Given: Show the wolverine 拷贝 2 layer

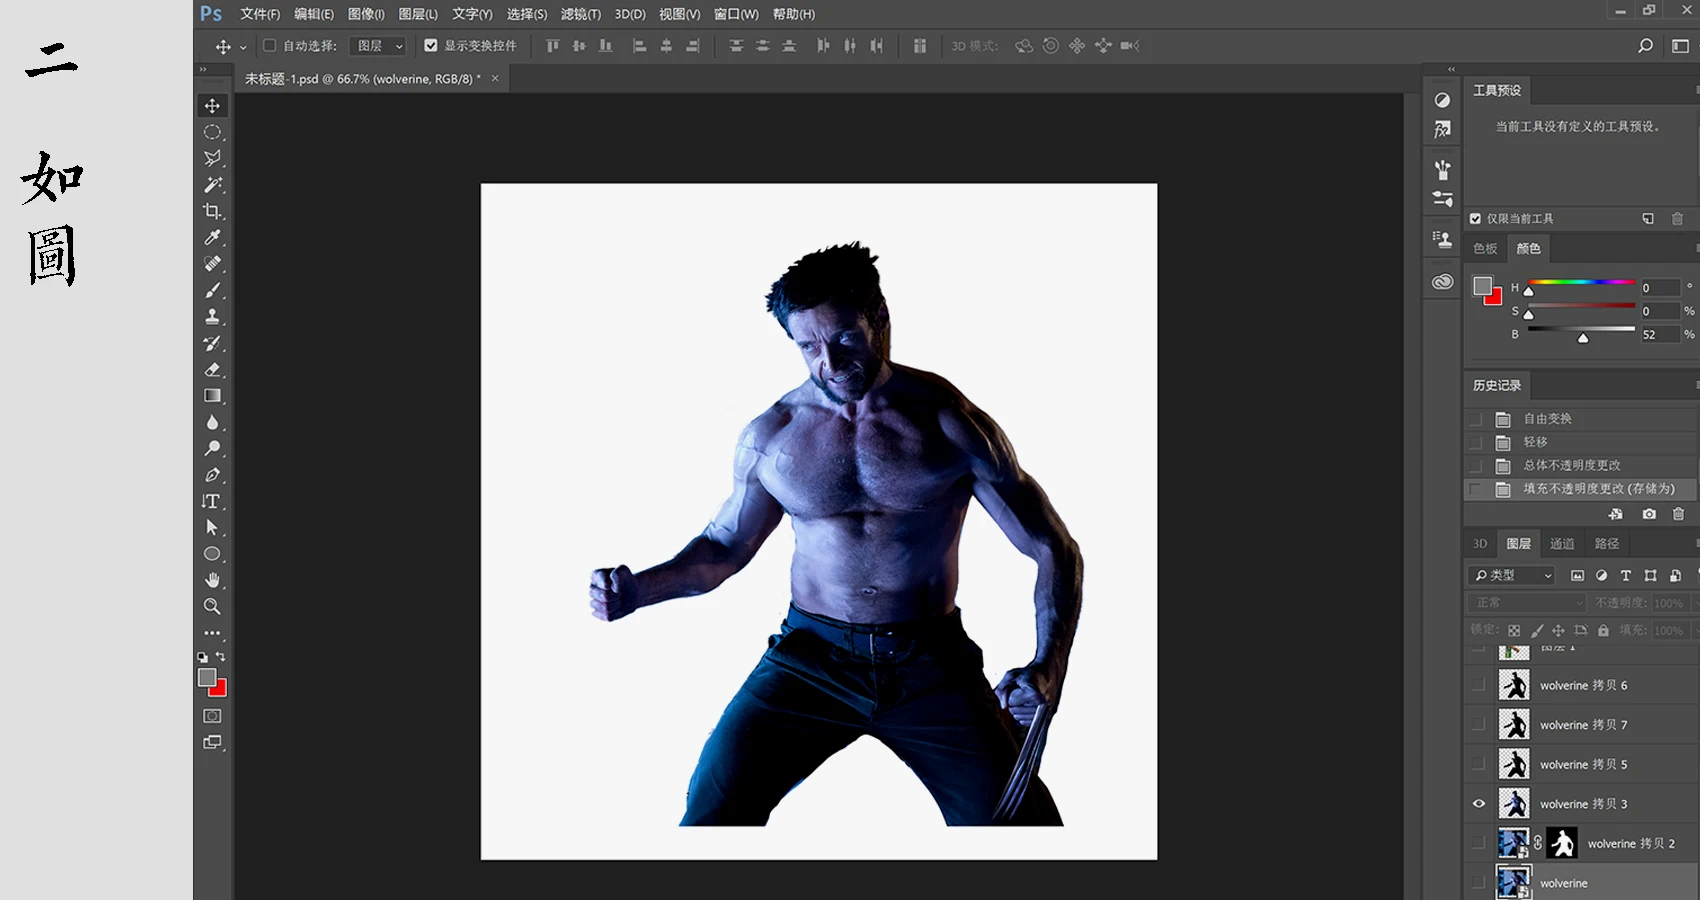Looking at the screenshot, I should (x=1479, y=844).
